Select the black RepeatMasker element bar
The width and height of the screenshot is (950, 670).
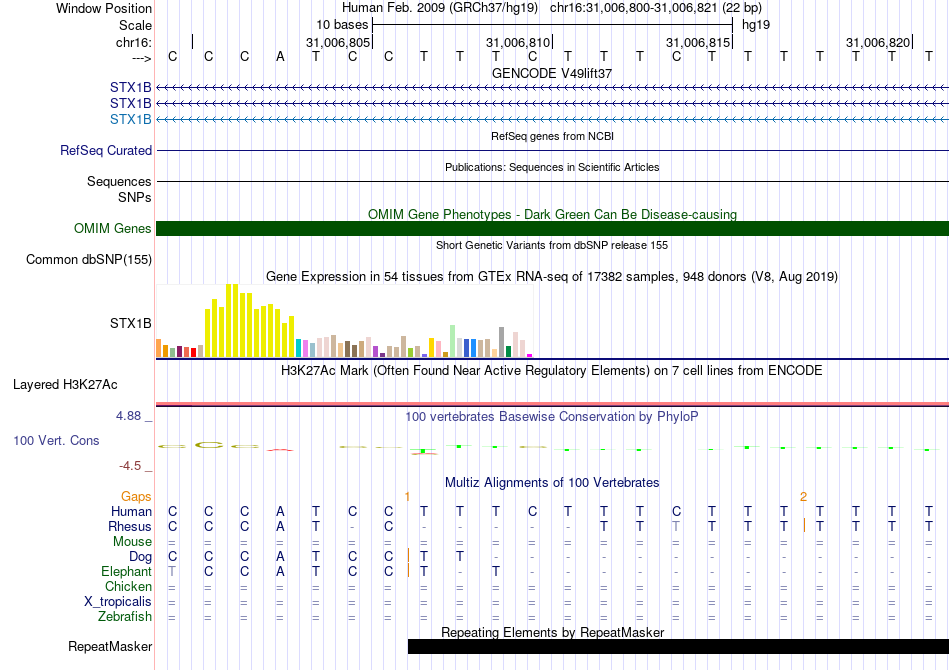(x=678, y=647)
